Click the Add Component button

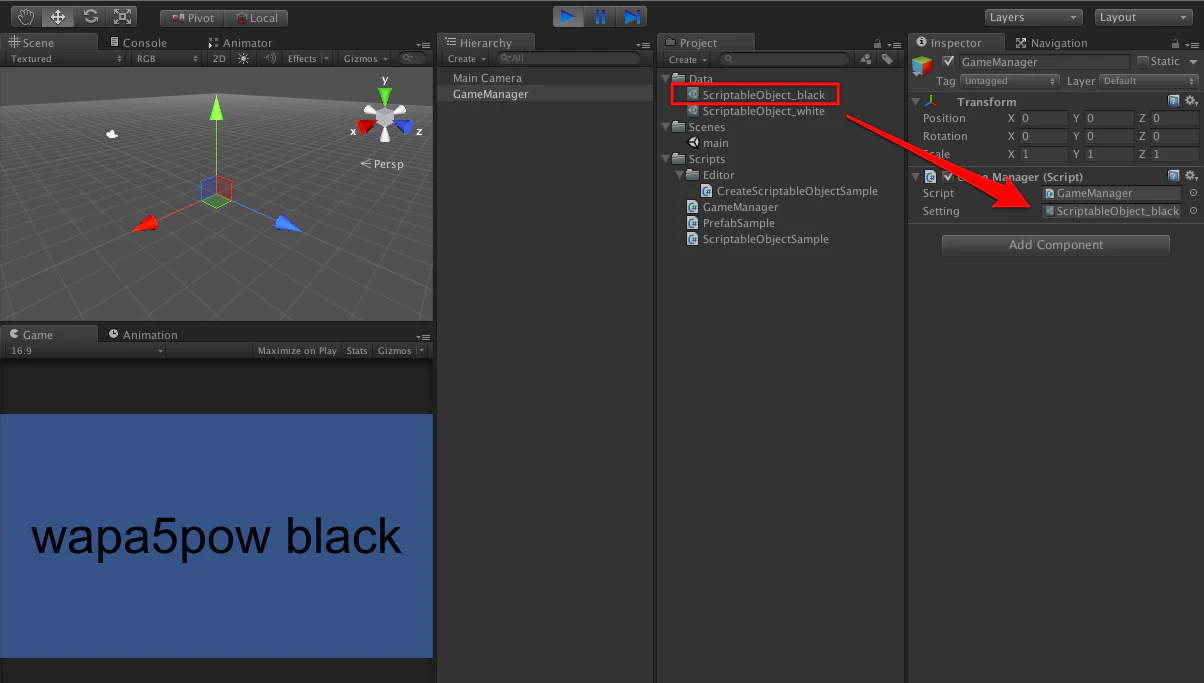[x=1056, y=245]
